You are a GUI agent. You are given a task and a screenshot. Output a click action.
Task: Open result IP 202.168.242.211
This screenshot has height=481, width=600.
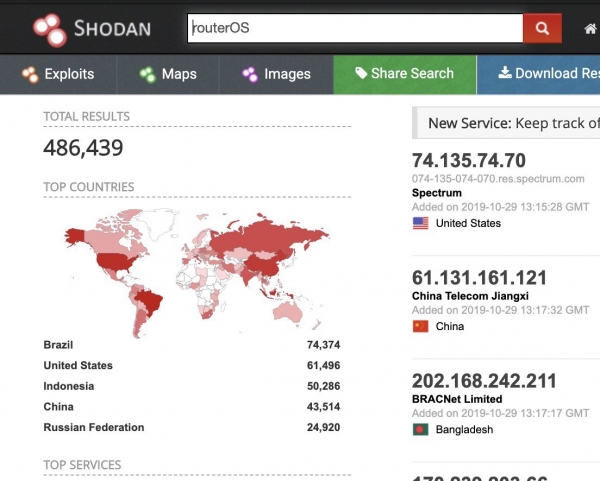486,380
